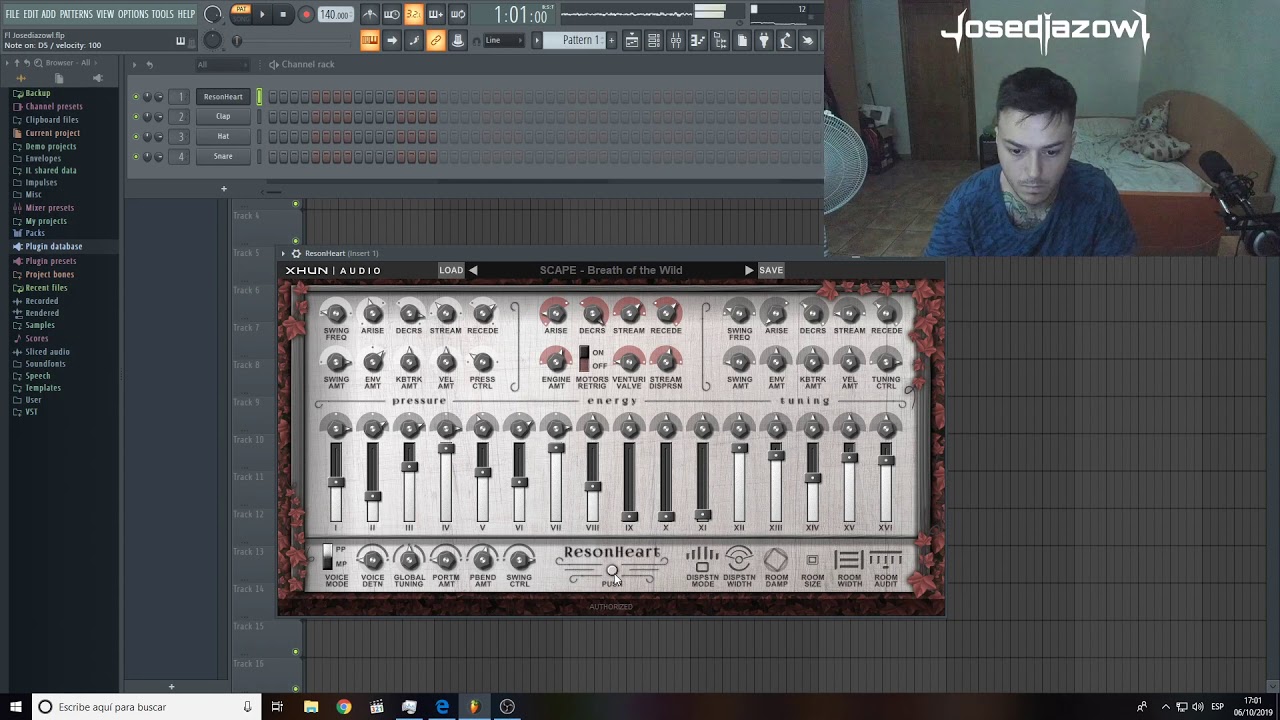Toggle PAT/SONG mode switch

click(240, 13)
